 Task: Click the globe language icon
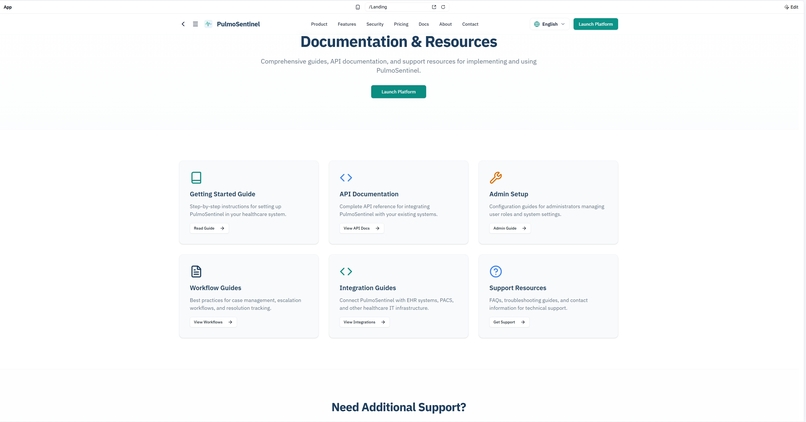pos(537,24)
